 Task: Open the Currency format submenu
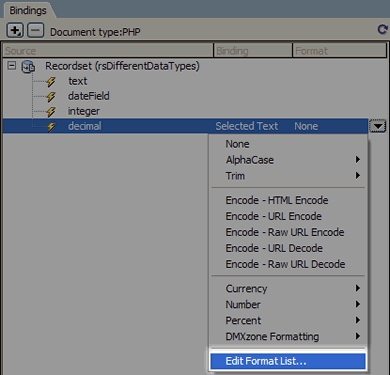click(x=288, y=288)
